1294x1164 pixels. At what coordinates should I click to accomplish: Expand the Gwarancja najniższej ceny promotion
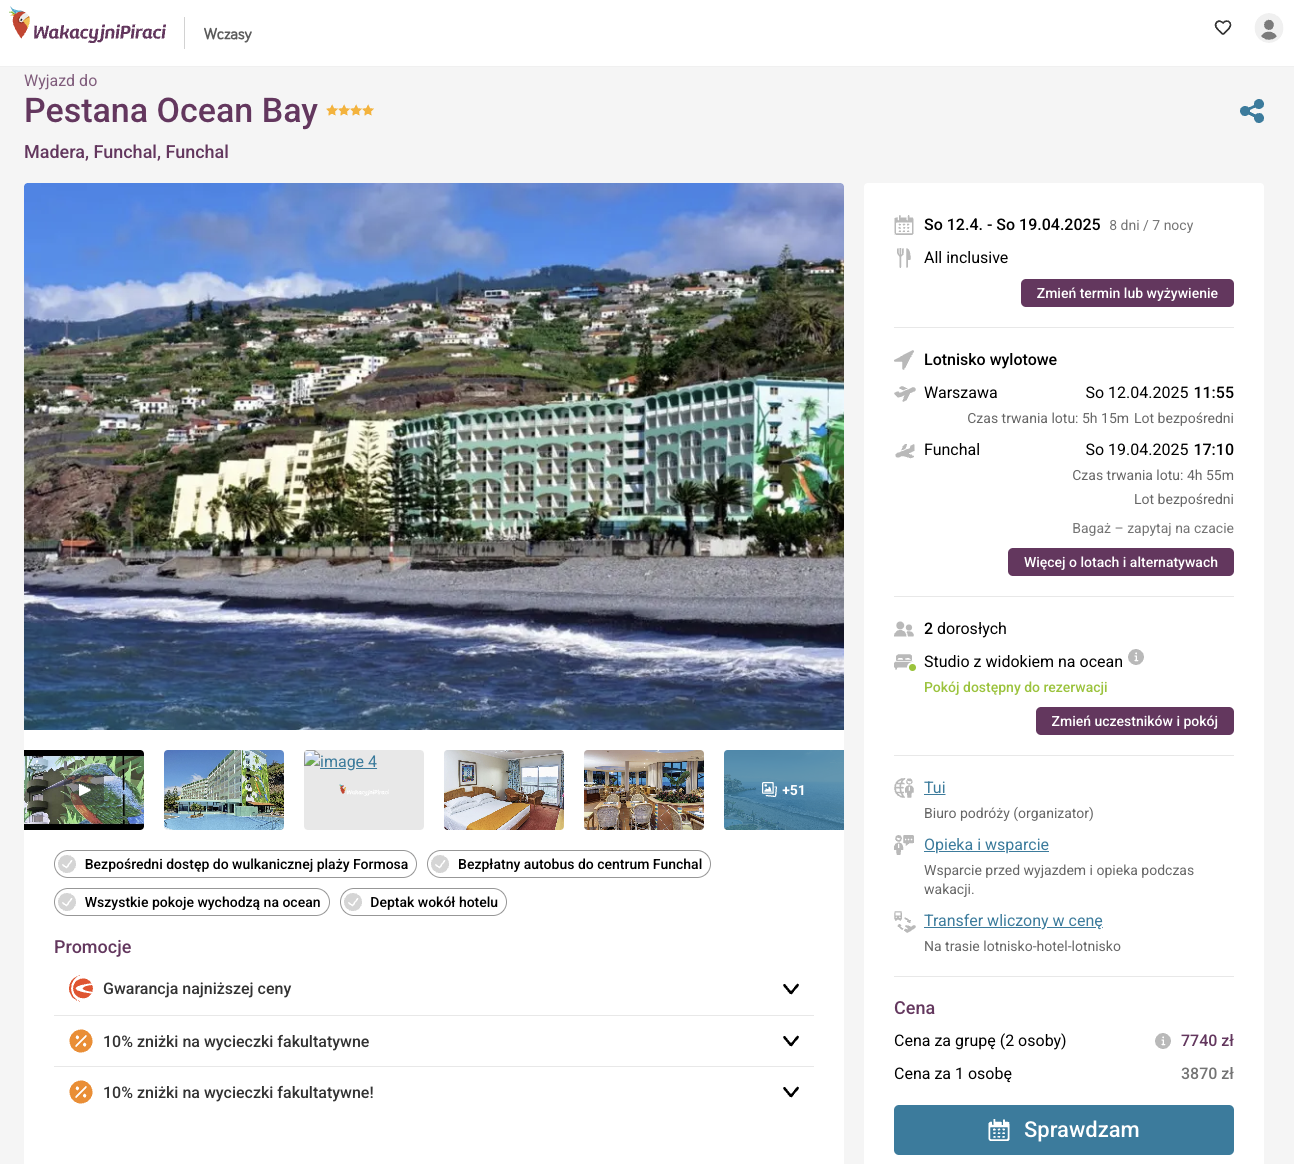click(791, 989)
